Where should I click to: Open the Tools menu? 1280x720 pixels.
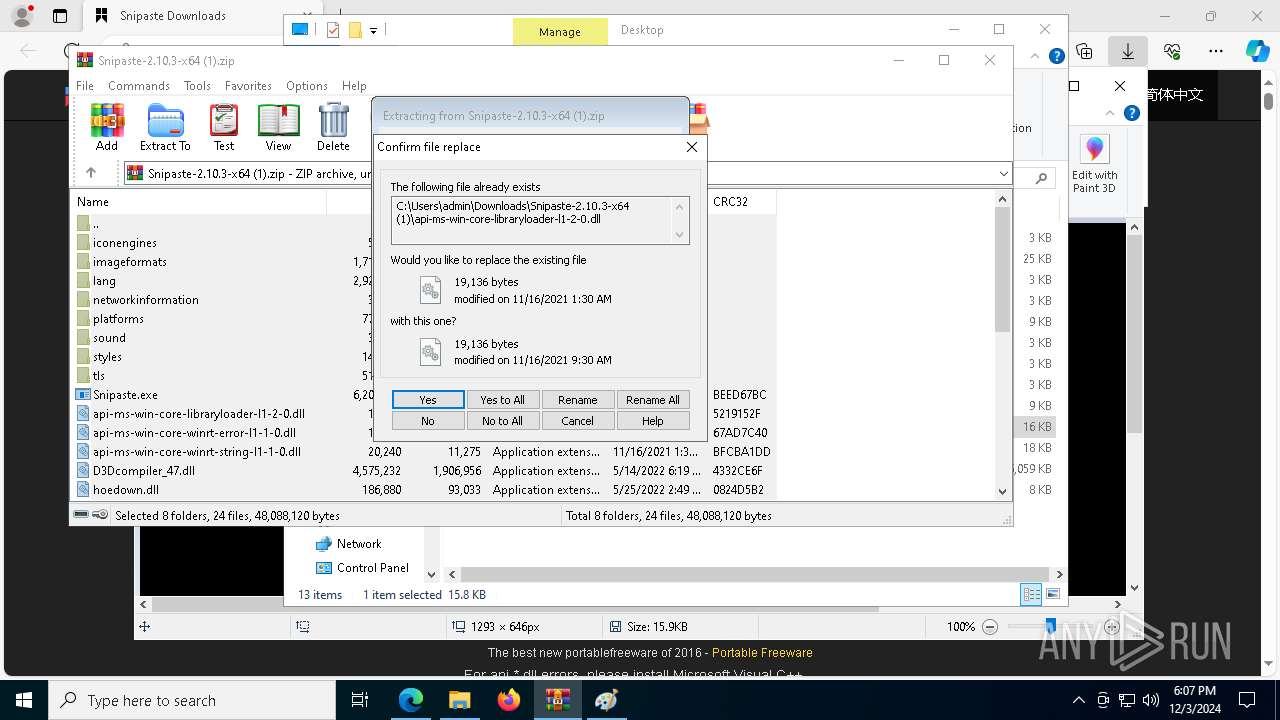coord(197,86)
